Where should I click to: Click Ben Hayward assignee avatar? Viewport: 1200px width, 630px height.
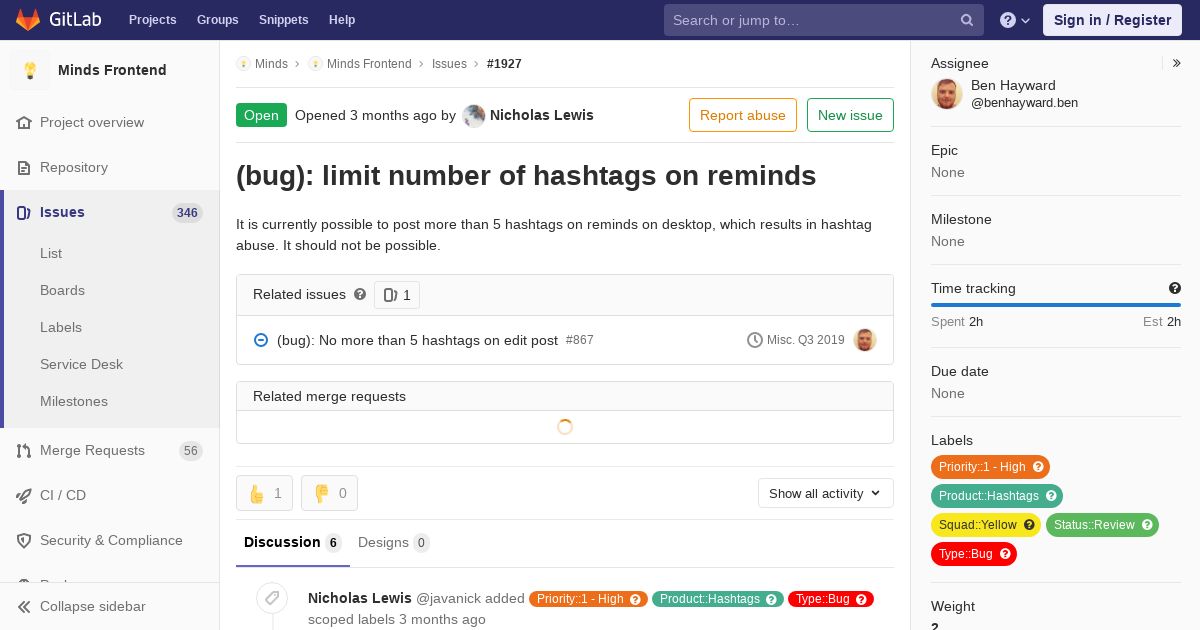point(947,93)
